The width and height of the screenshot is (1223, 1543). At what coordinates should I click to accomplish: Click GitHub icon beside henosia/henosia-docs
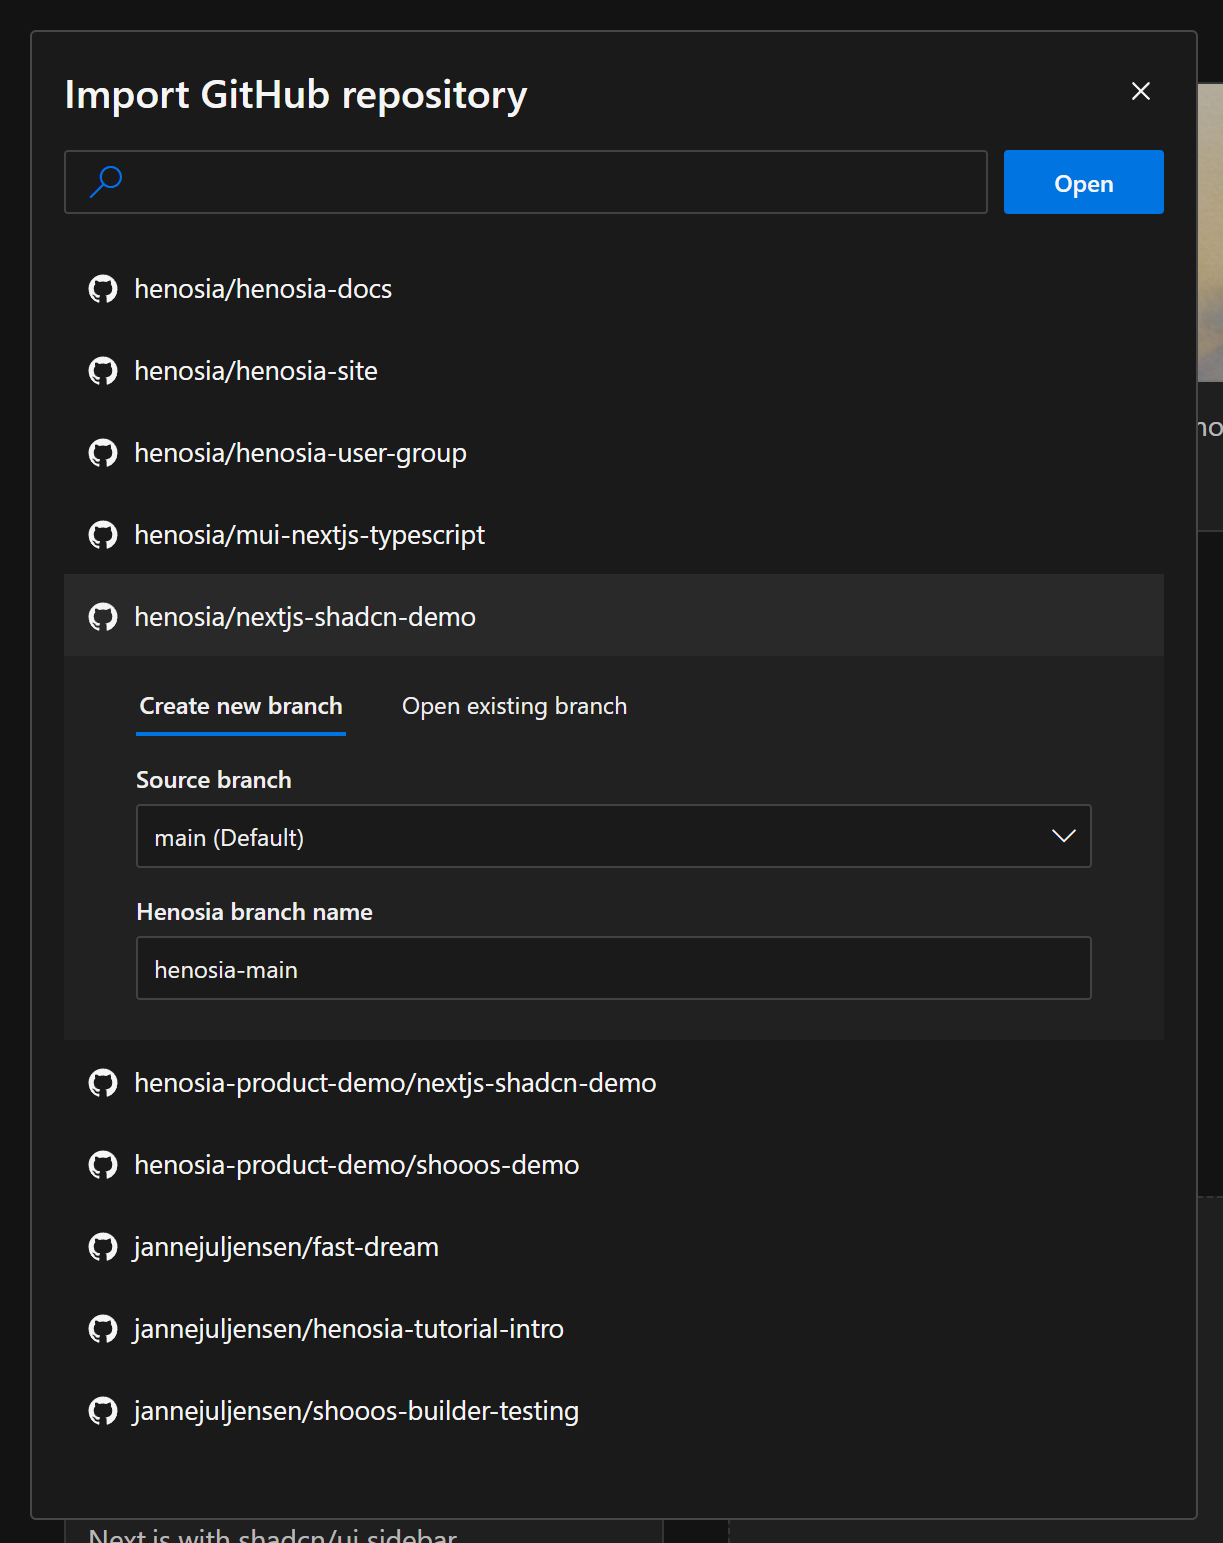(x=103, y=289)
